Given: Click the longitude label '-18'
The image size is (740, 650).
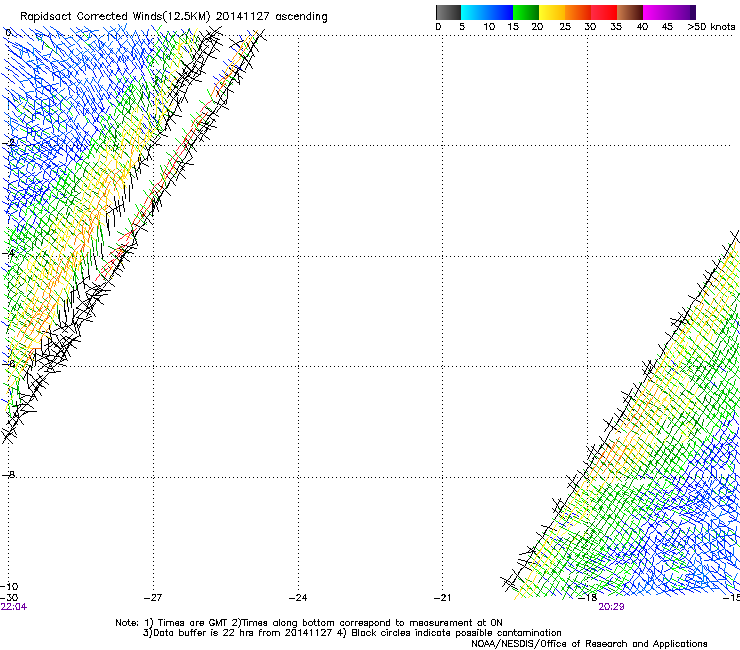Looking at the screenshot, I should click(588, 598).
